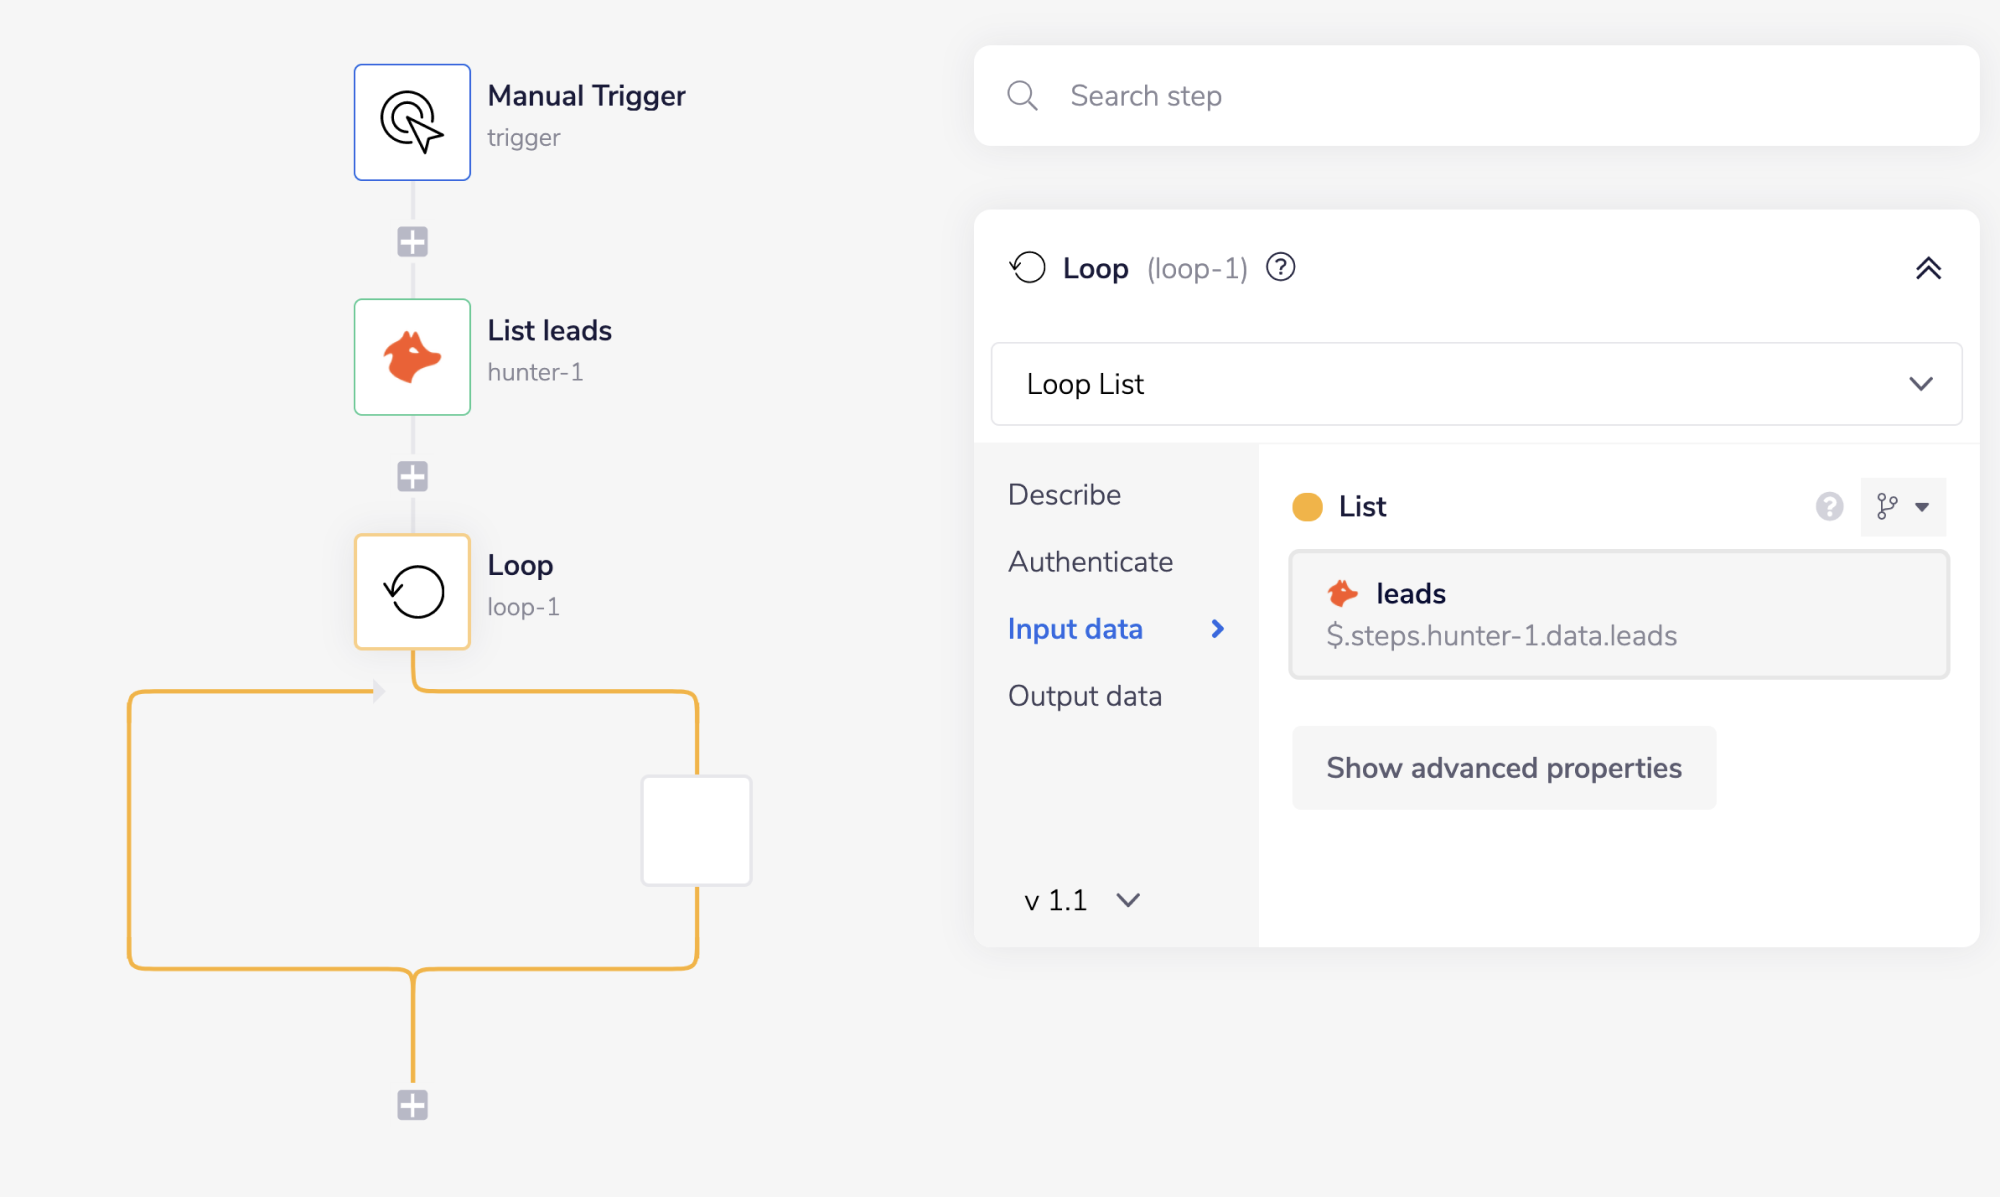Click Show advanced properties button
Screen dimensions: 2000x1197
[x=1504, y=768]
